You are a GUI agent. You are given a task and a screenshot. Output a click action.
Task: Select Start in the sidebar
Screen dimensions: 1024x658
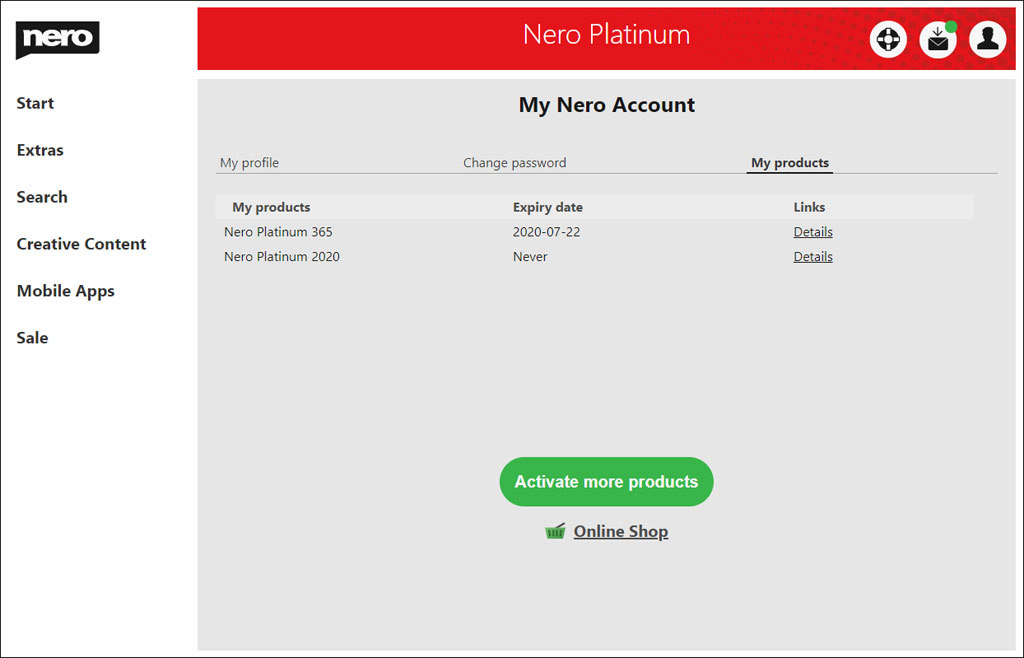[x=35, y=103]
